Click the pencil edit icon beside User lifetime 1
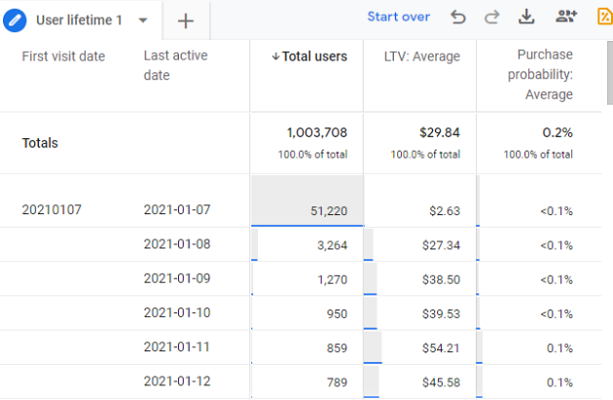The image size is (613, 400). pyautogui.click(x=16, y=20)
